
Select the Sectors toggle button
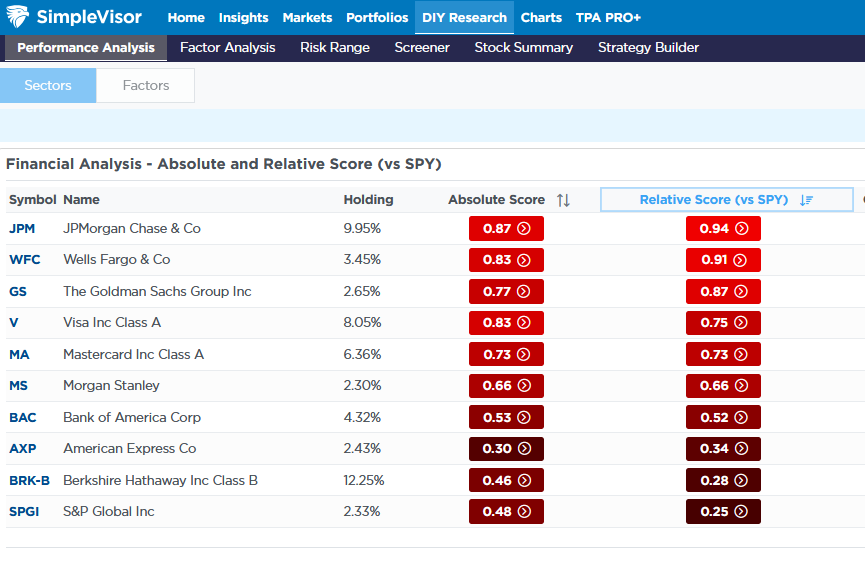click(x=48, y=85)
